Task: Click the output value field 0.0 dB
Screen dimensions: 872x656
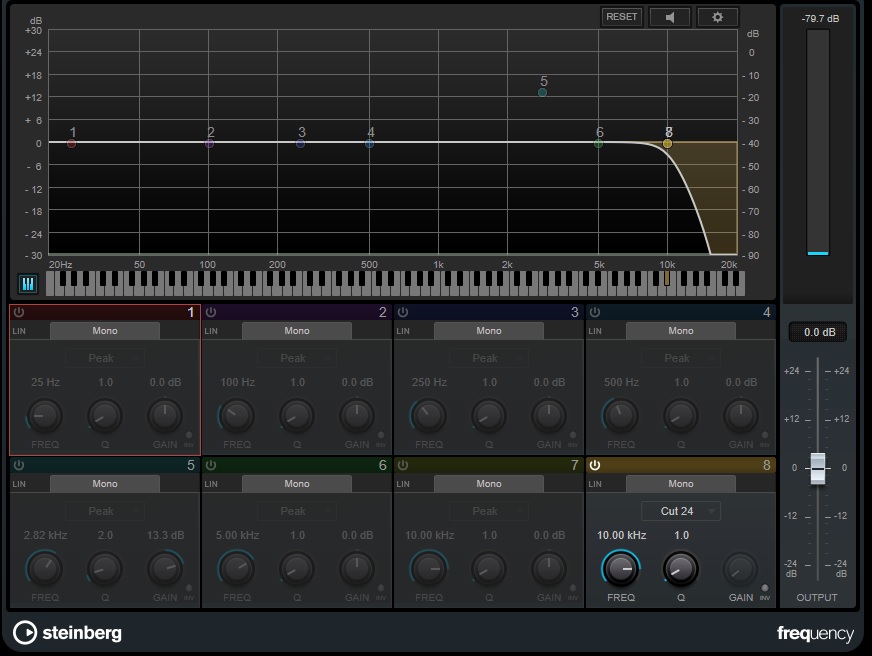Action: coord(818,332)
